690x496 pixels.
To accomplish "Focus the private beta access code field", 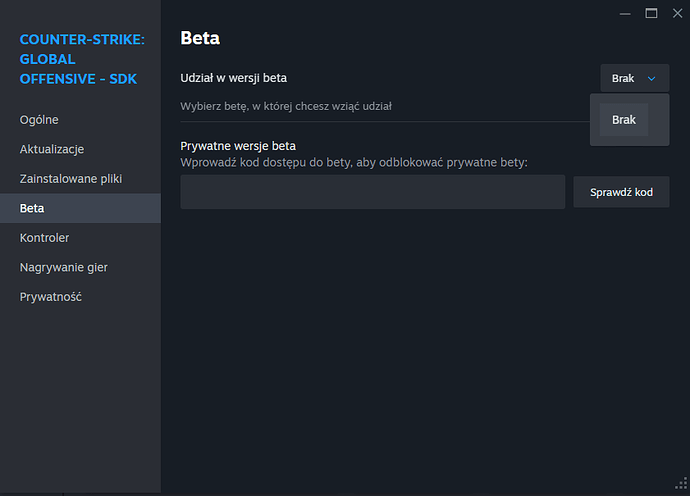I will tap(372, 192).
